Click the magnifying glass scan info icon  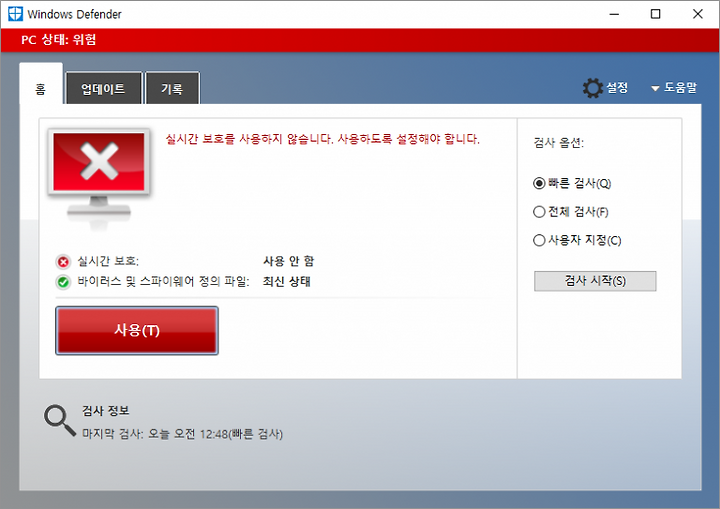60,420
